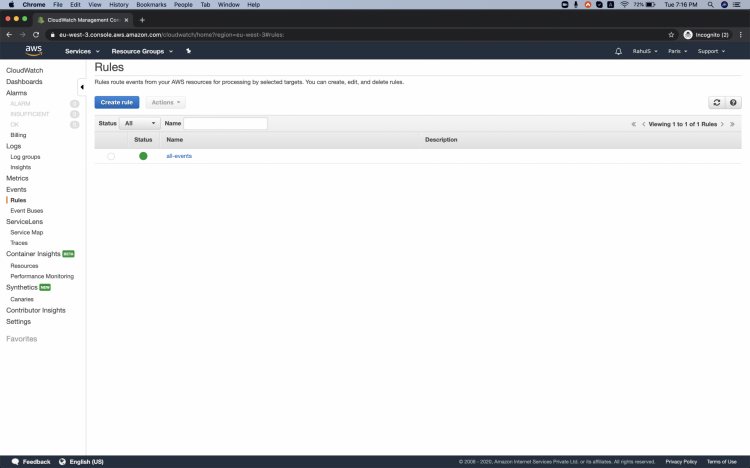
Task: Open Chrome's three-dot menu
Action: 740,34
